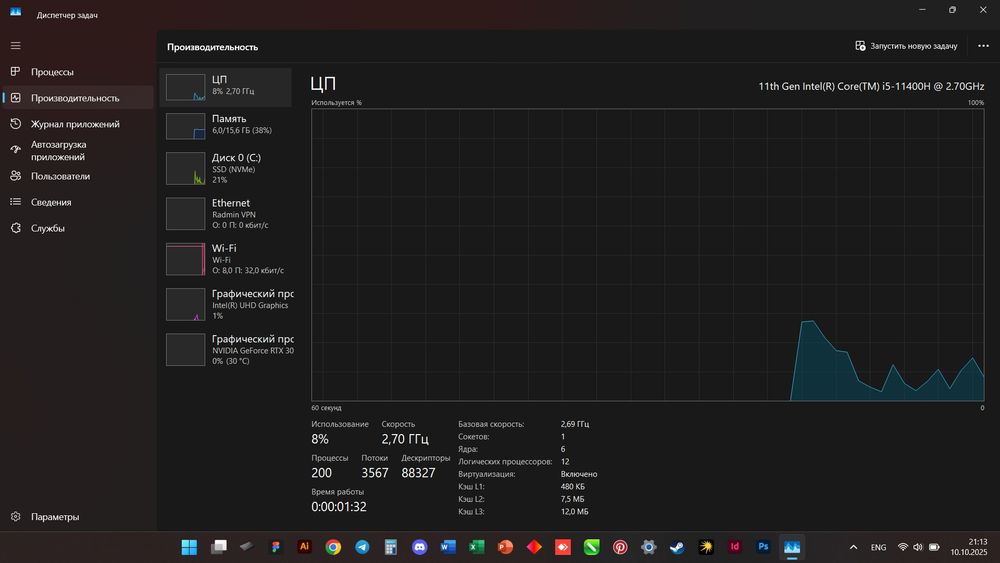
Task: Open Adobe Illustrator from taskbar
Action: pos(304,547)
